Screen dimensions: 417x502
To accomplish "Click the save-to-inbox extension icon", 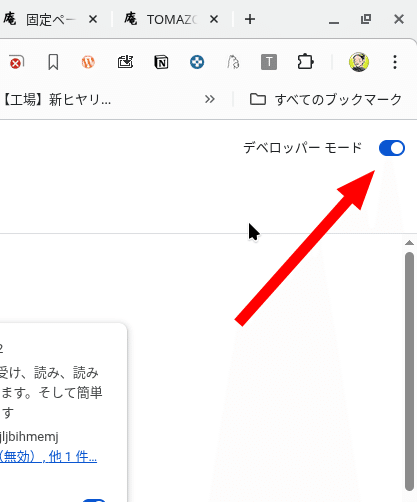I will click(125, 62).
